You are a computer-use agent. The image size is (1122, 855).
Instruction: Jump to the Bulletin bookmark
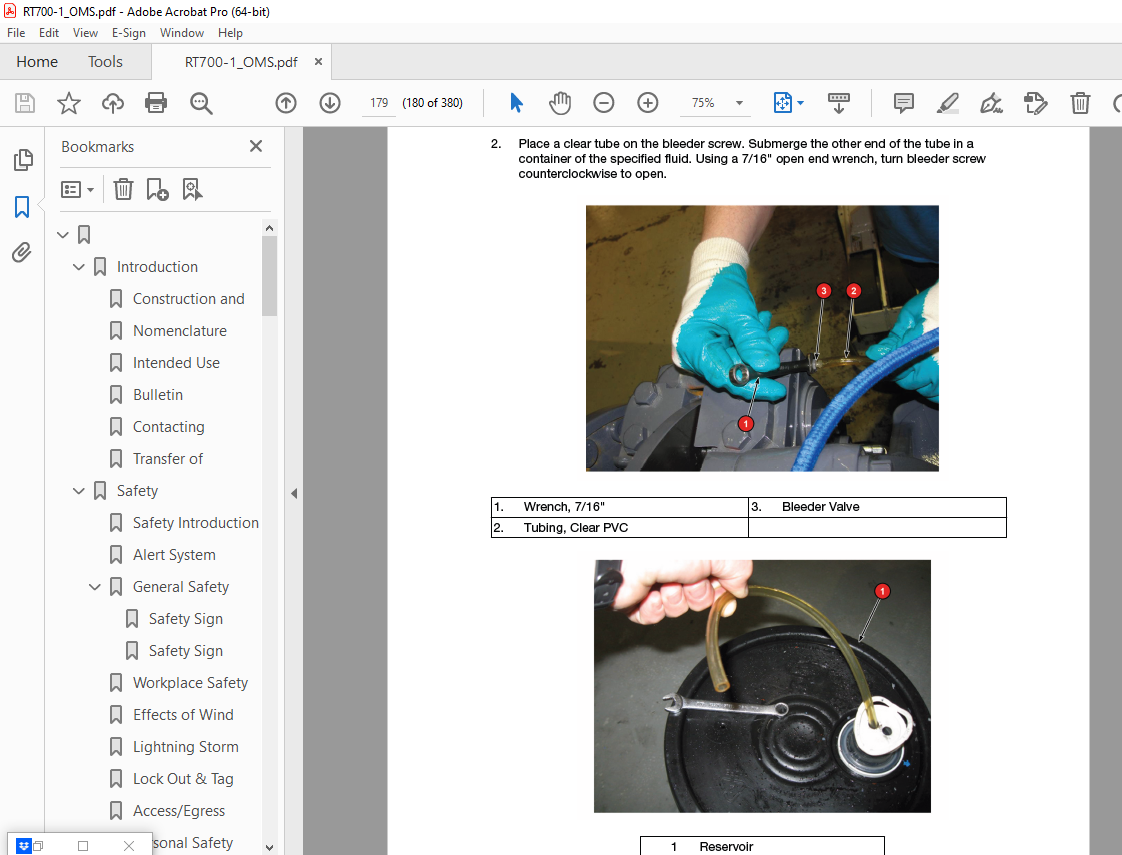[x=157, y=395]
